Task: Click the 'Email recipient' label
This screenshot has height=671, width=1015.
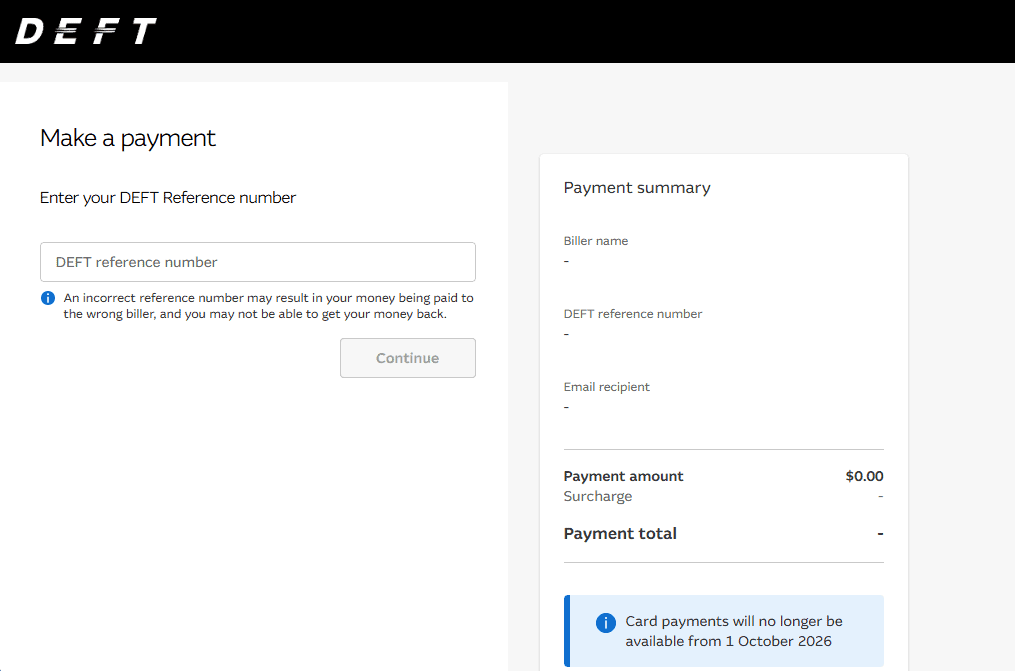Action: point(607,387)
